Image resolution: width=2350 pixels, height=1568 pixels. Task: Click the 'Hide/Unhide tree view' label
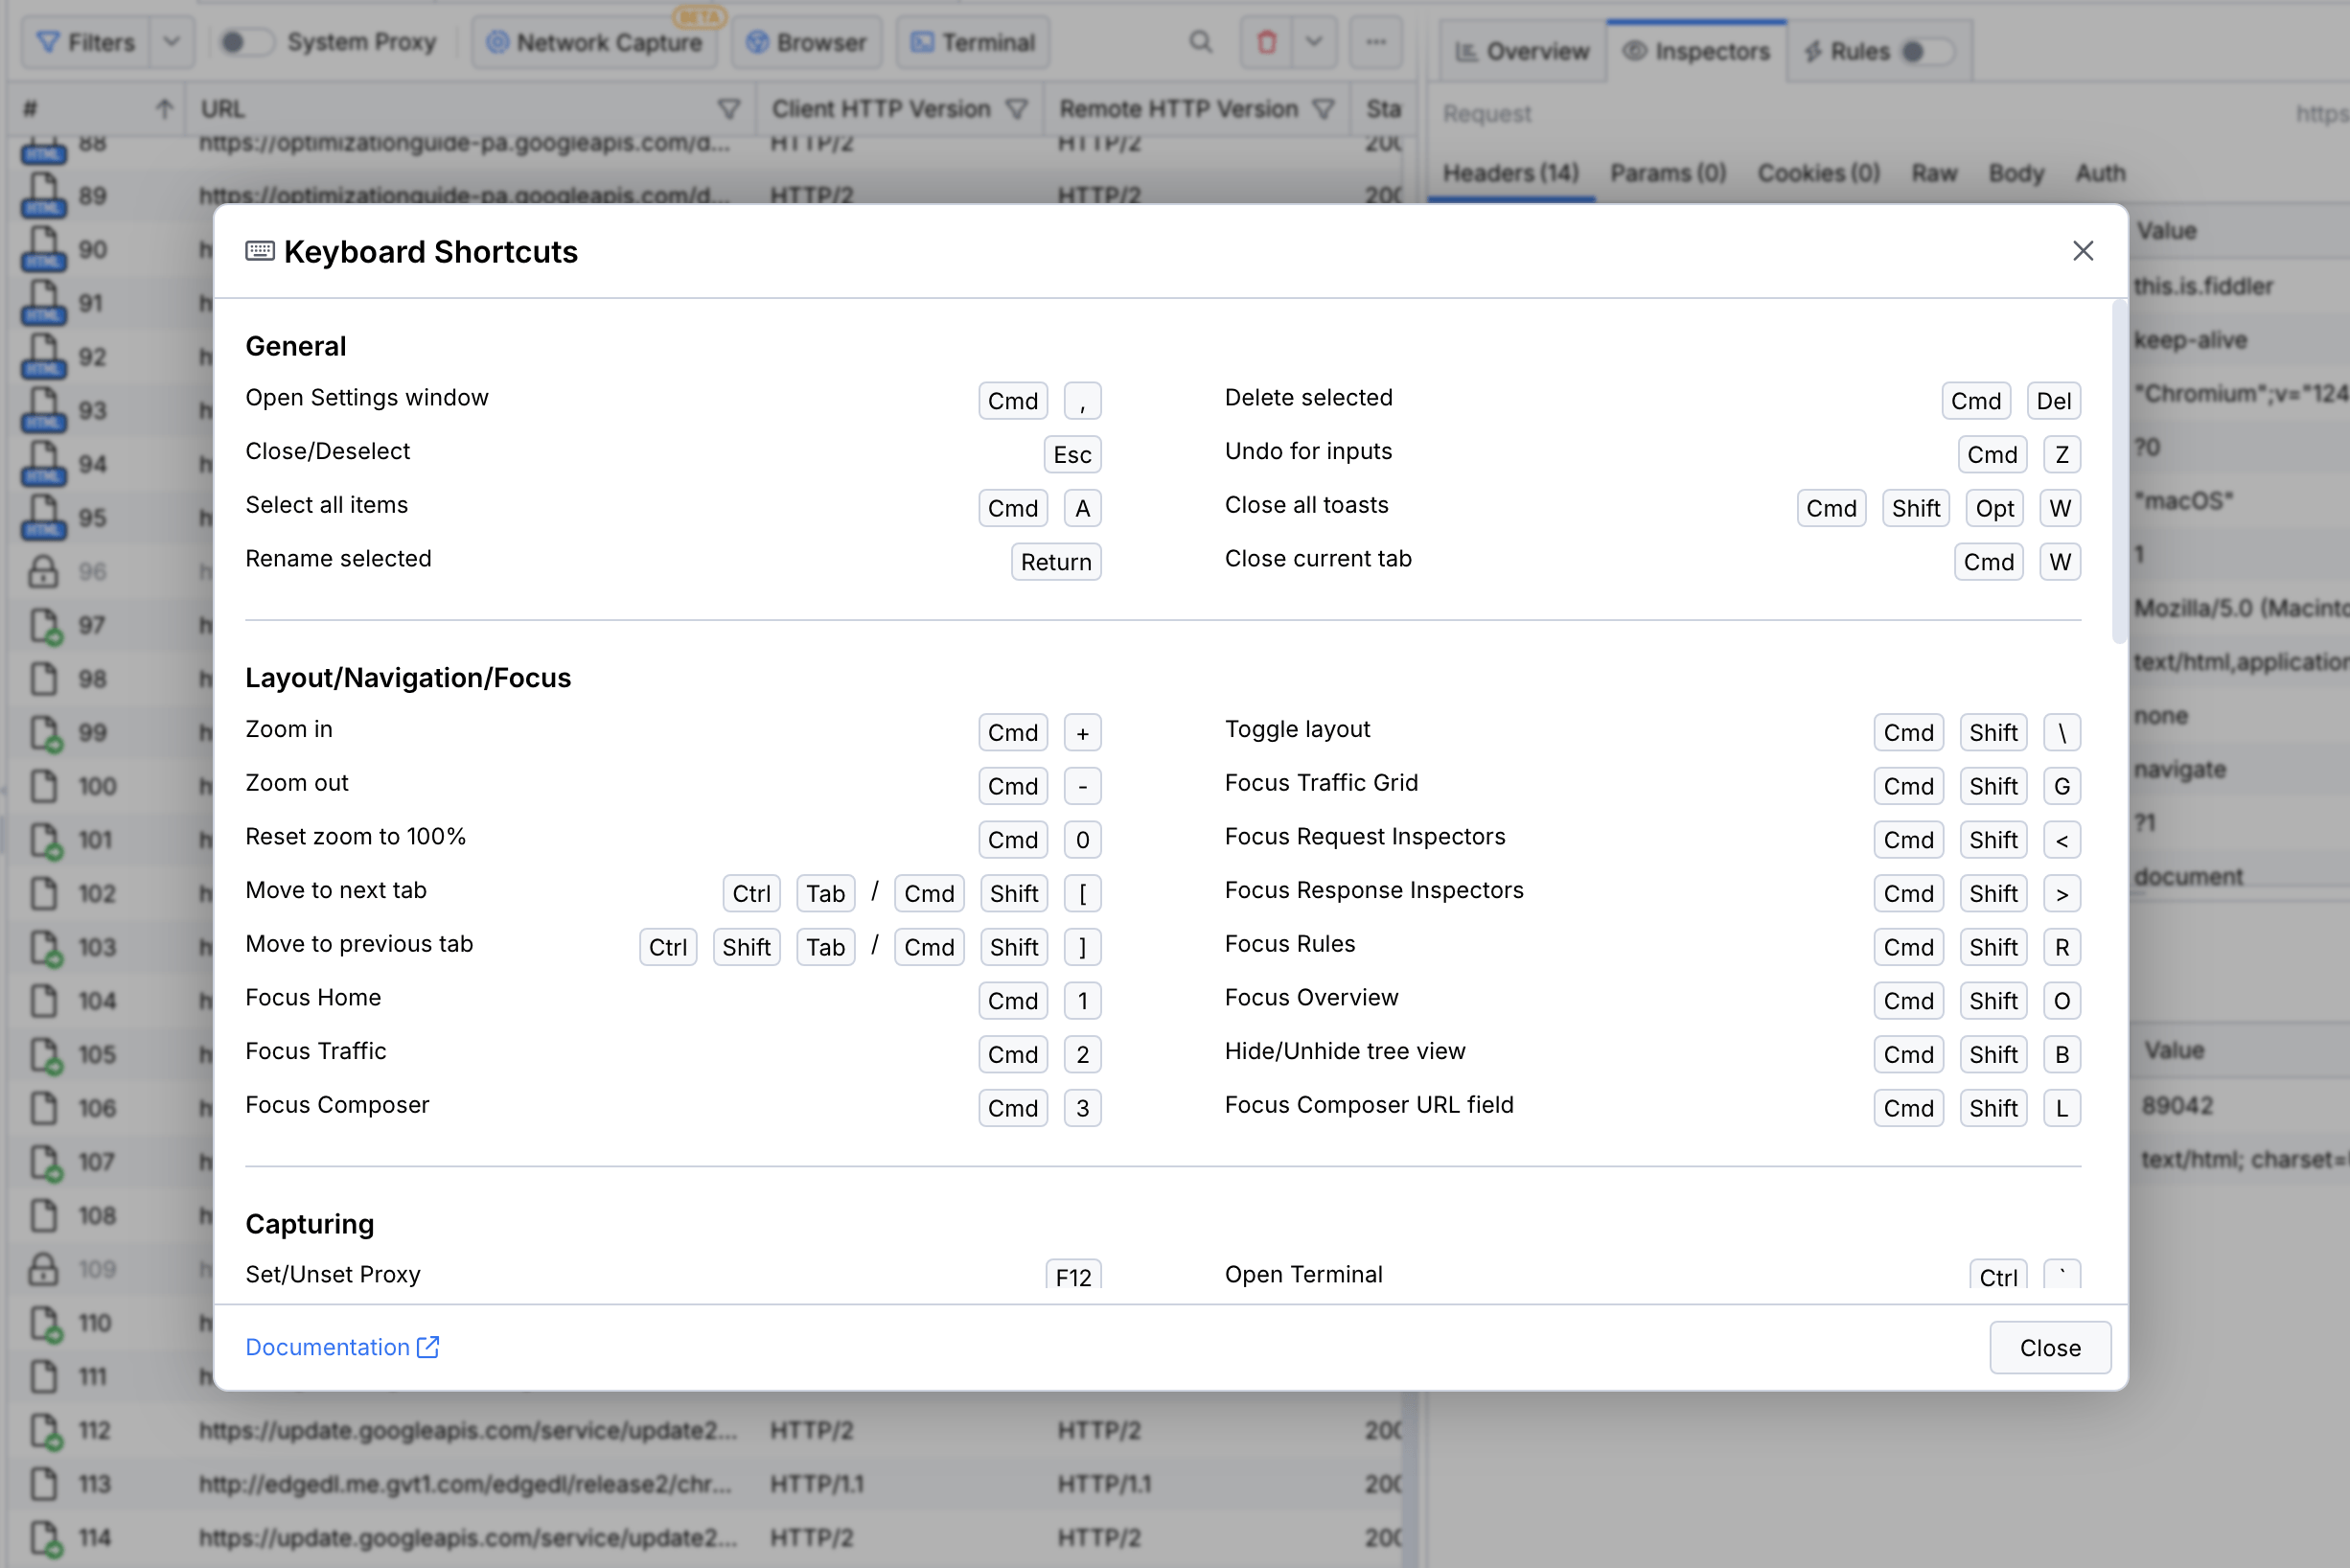[1344, 1051]
